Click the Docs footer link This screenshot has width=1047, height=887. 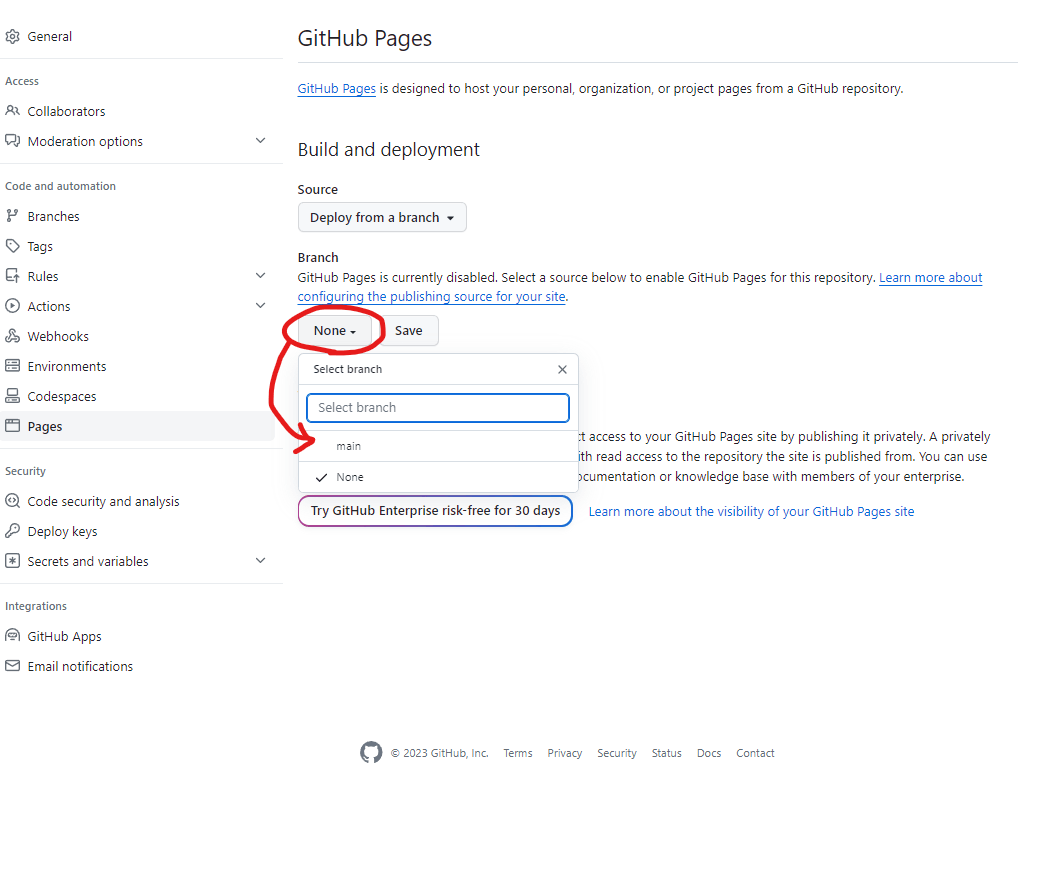pyautogui.click(x=708, y=753)
